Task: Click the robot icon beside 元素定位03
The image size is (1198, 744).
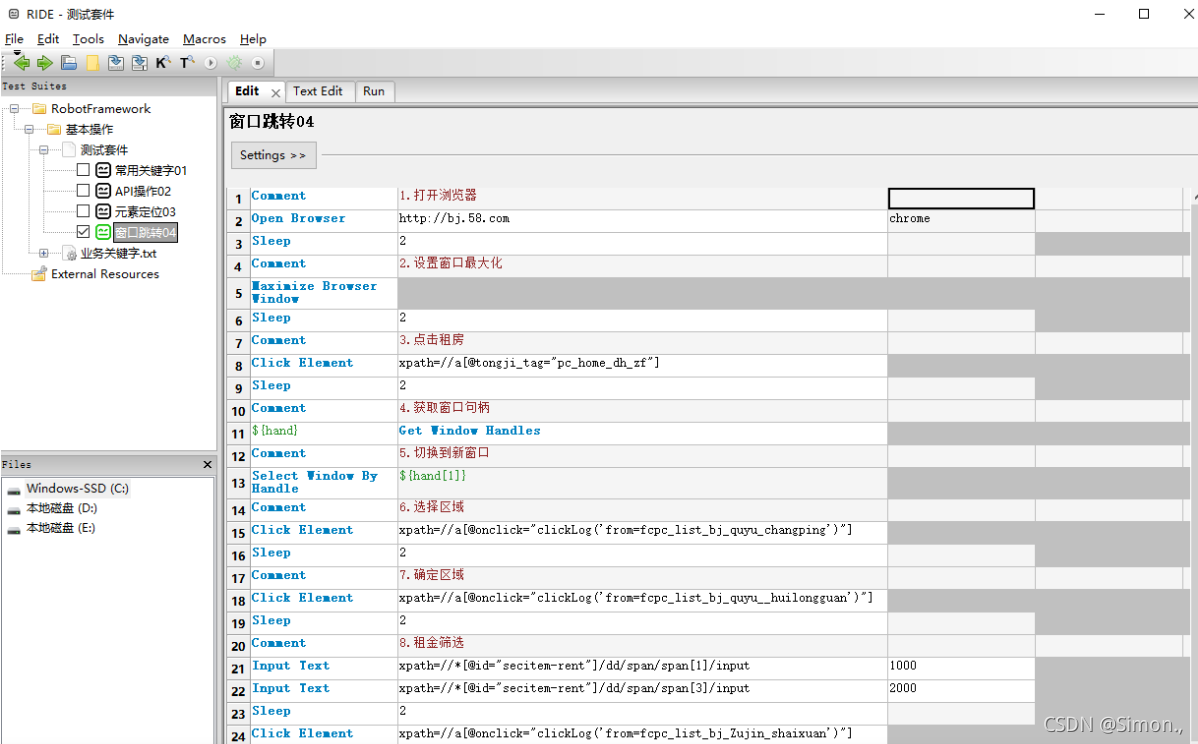Action: point(103,212)
